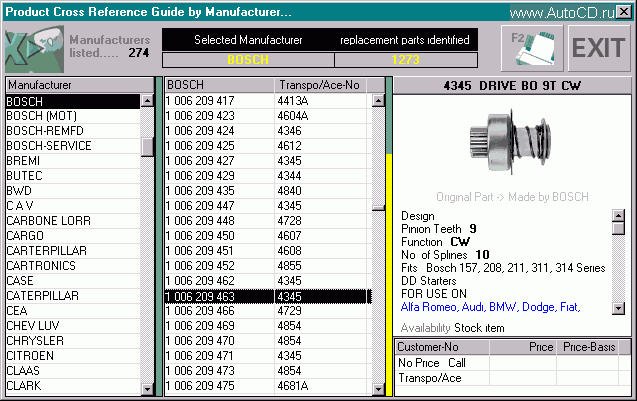Click the part number list scrollbar thumb
Viewport: 637px width, 401px height.
pyautogui.click(x=378, y=208)
